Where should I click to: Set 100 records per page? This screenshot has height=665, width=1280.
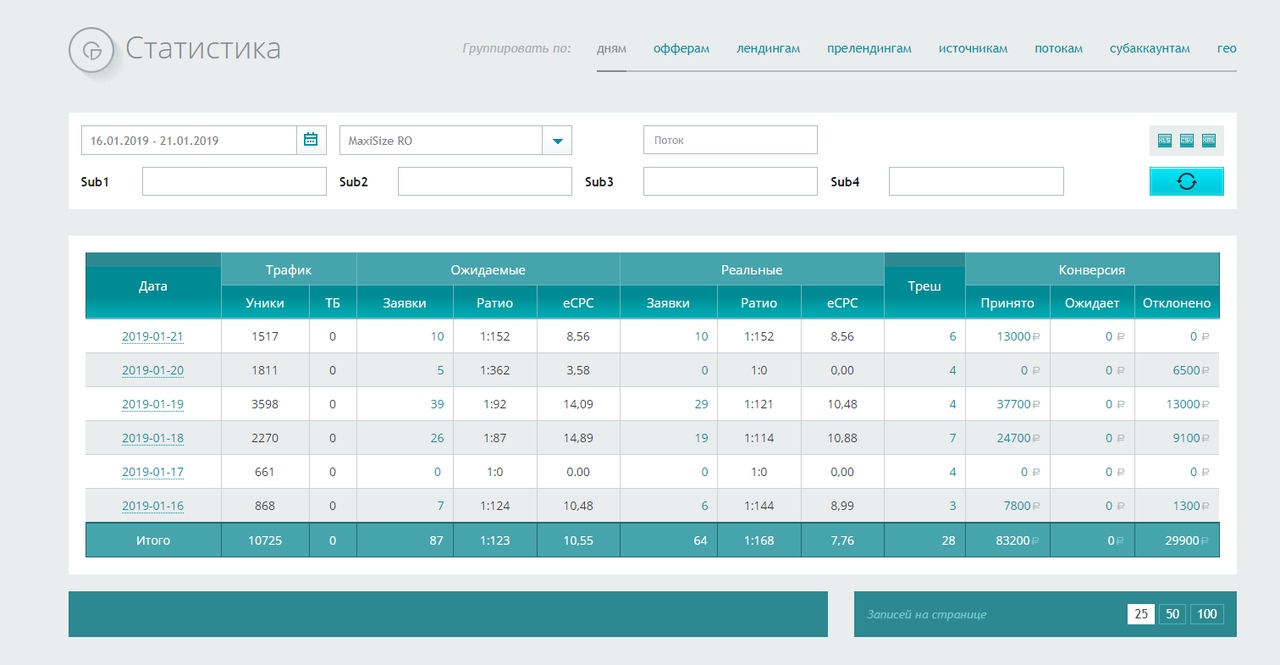[x=1207, y=614]
